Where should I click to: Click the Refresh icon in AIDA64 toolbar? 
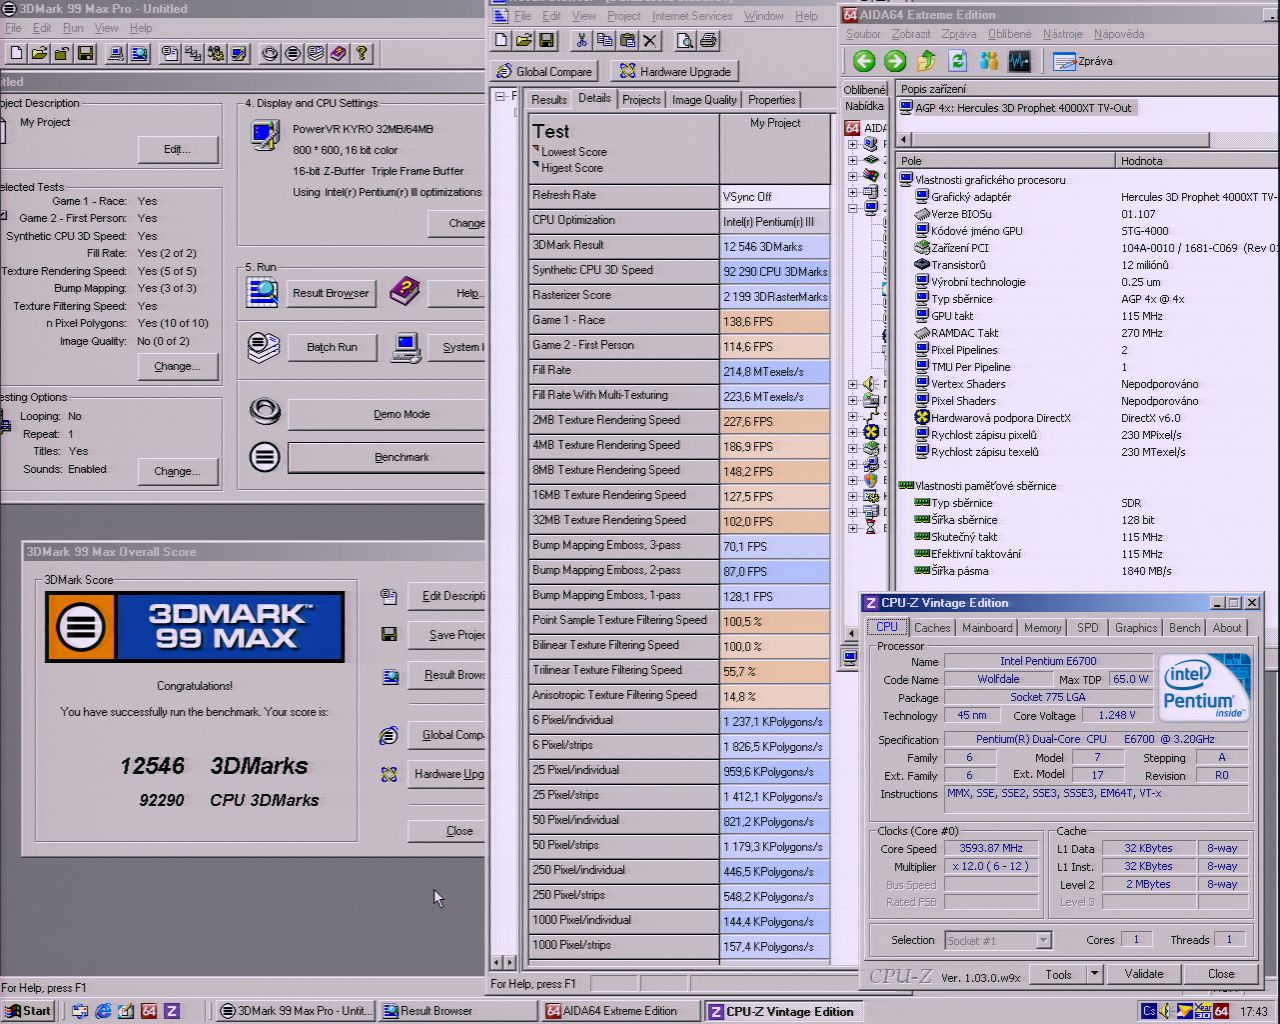pos(957,62)
